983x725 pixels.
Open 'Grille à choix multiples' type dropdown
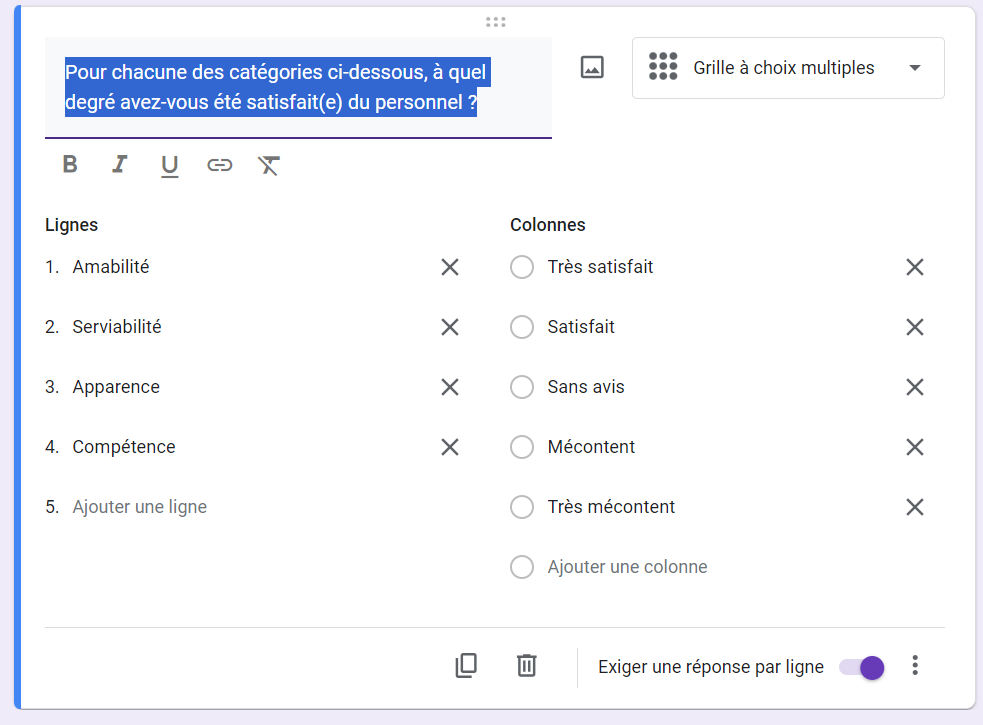point(788,68)
